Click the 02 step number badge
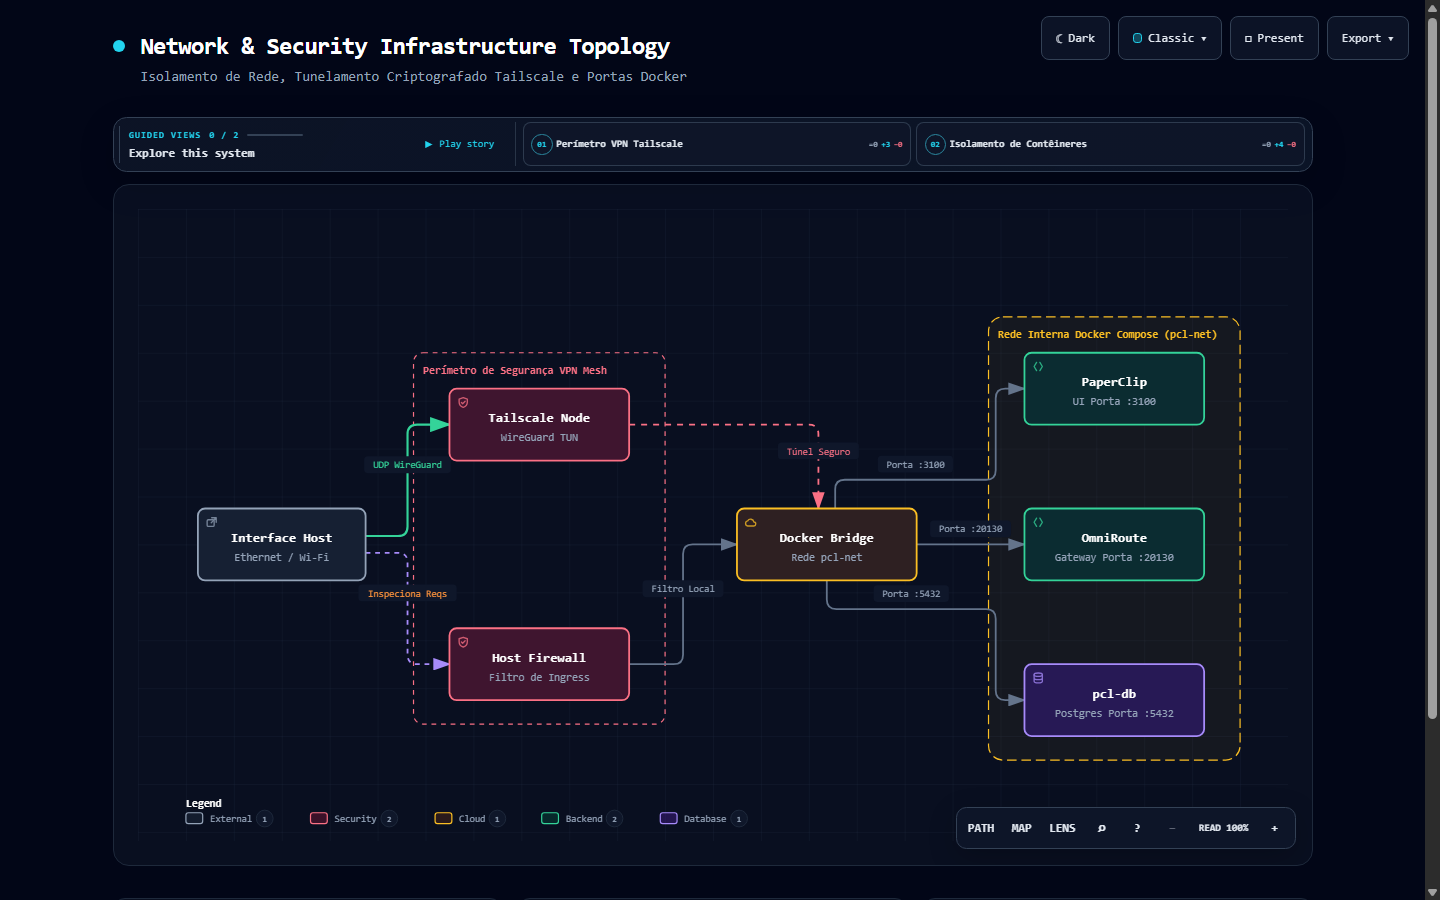 click(x=935, y=144)
